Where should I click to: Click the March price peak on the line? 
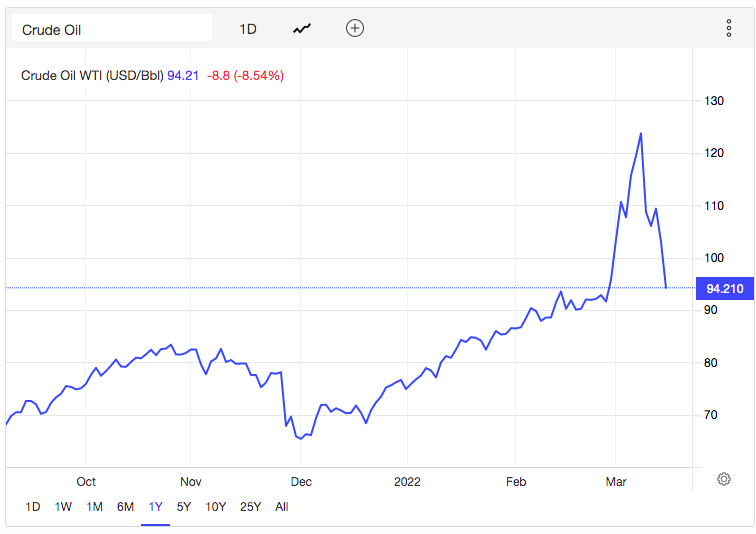[640, 133]
